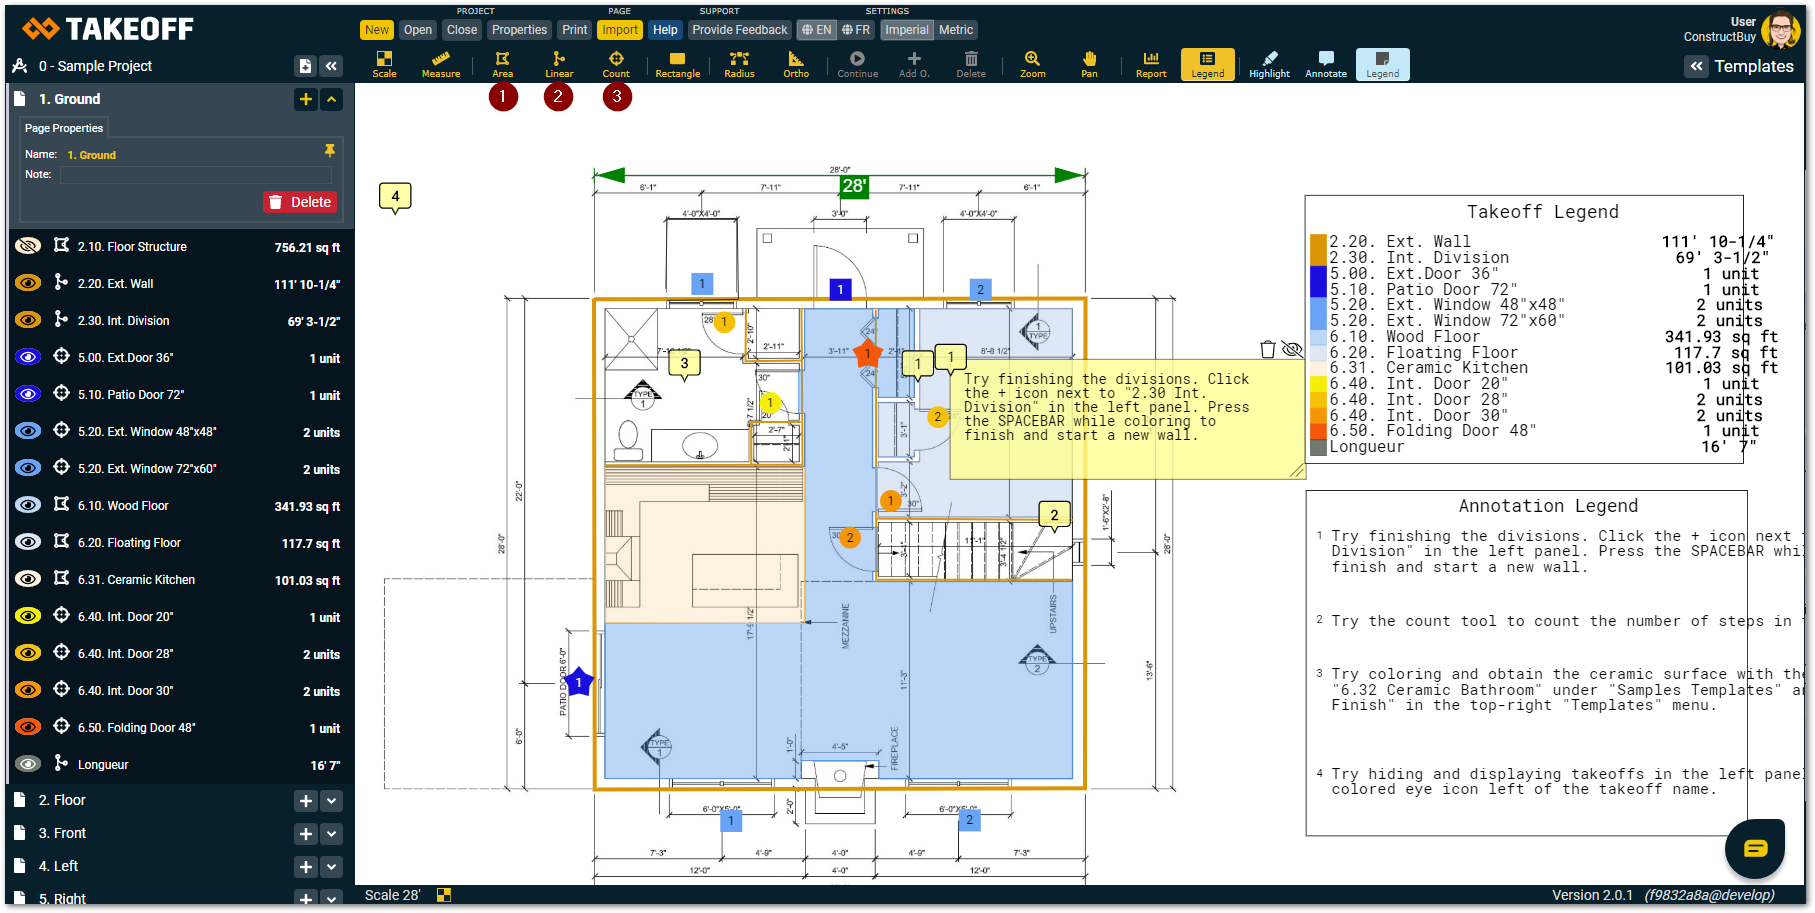This screenshot has height=913, width=1815.
Task: Choose the Linear takeoff tool
Action: click(559, 64)
